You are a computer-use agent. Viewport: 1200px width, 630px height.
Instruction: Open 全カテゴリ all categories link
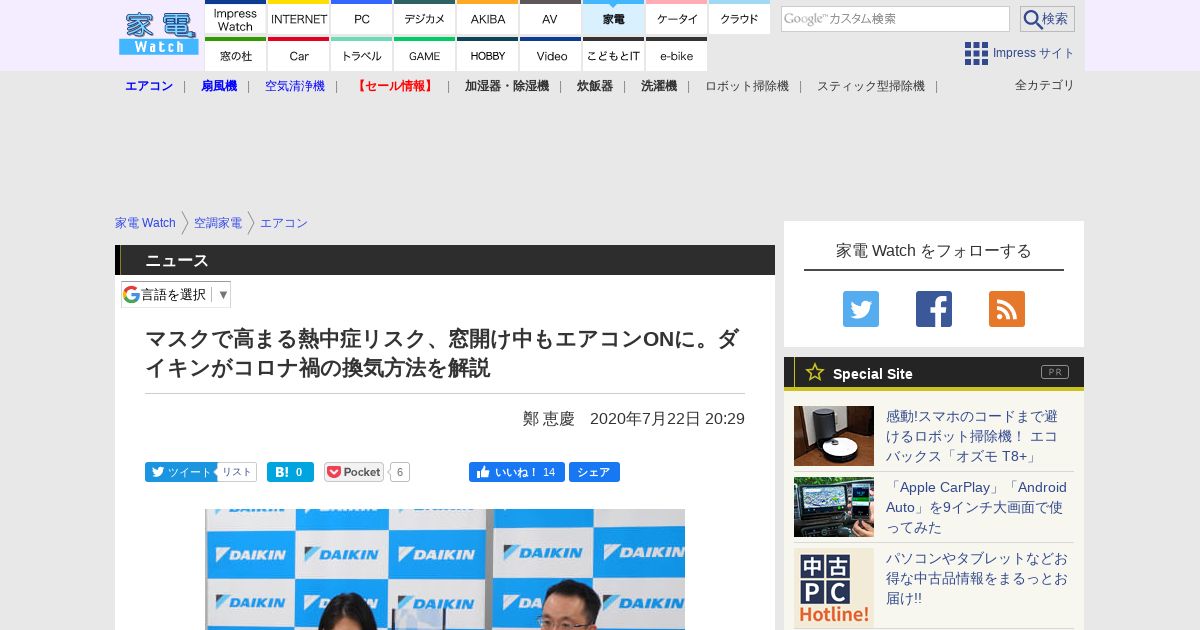click(x=1045, y=85)
